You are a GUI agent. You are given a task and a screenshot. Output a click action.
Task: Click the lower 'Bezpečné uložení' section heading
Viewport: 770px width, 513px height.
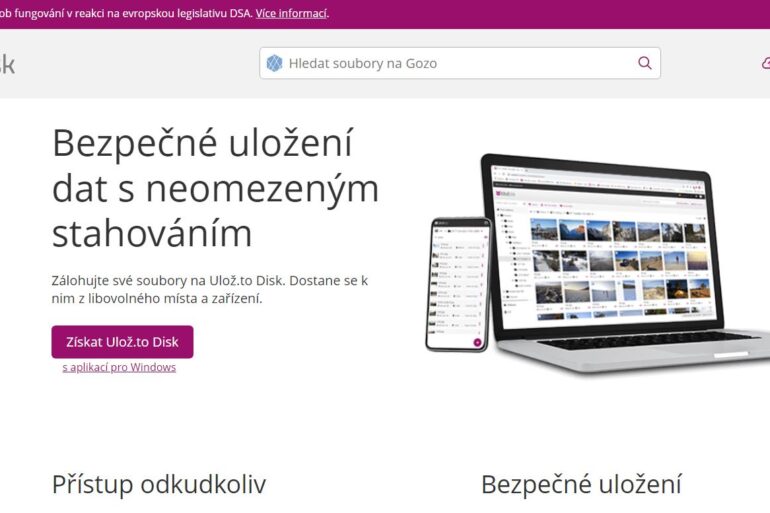coord(580,485)
